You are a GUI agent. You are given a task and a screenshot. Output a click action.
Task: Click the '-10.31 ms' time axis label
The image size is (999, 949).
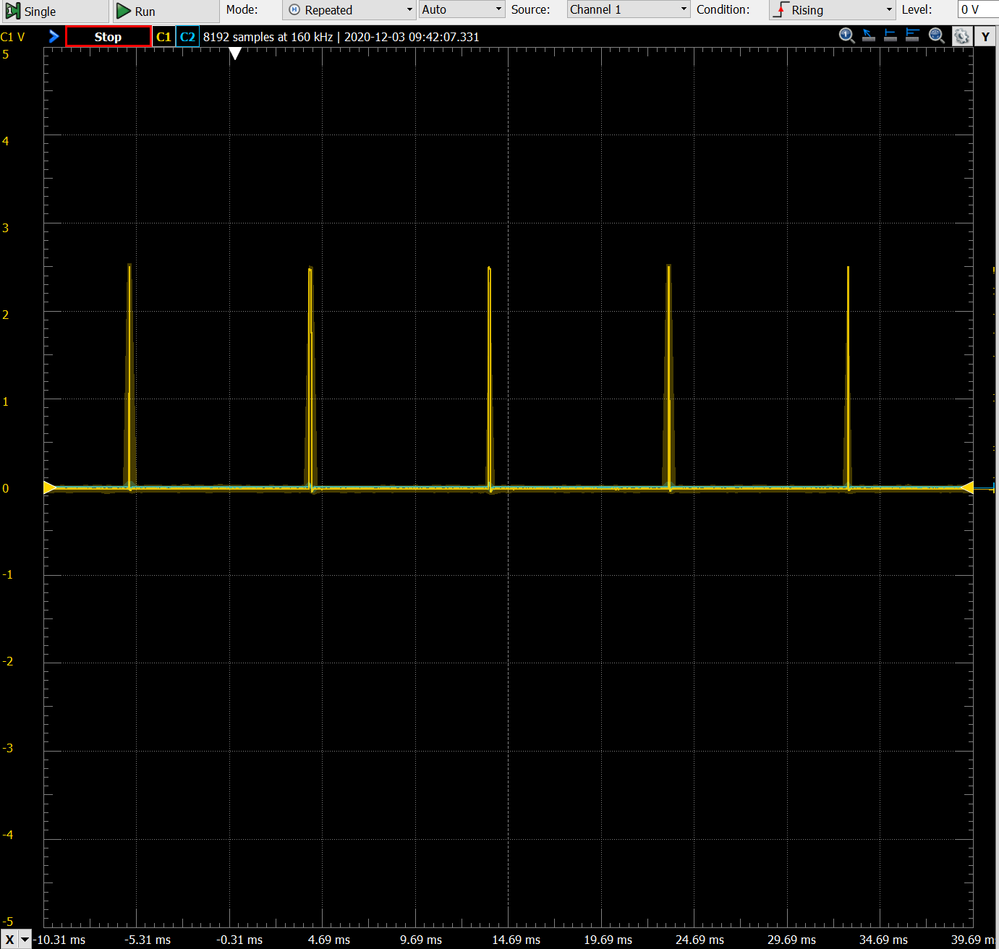[x=59, y=940]
